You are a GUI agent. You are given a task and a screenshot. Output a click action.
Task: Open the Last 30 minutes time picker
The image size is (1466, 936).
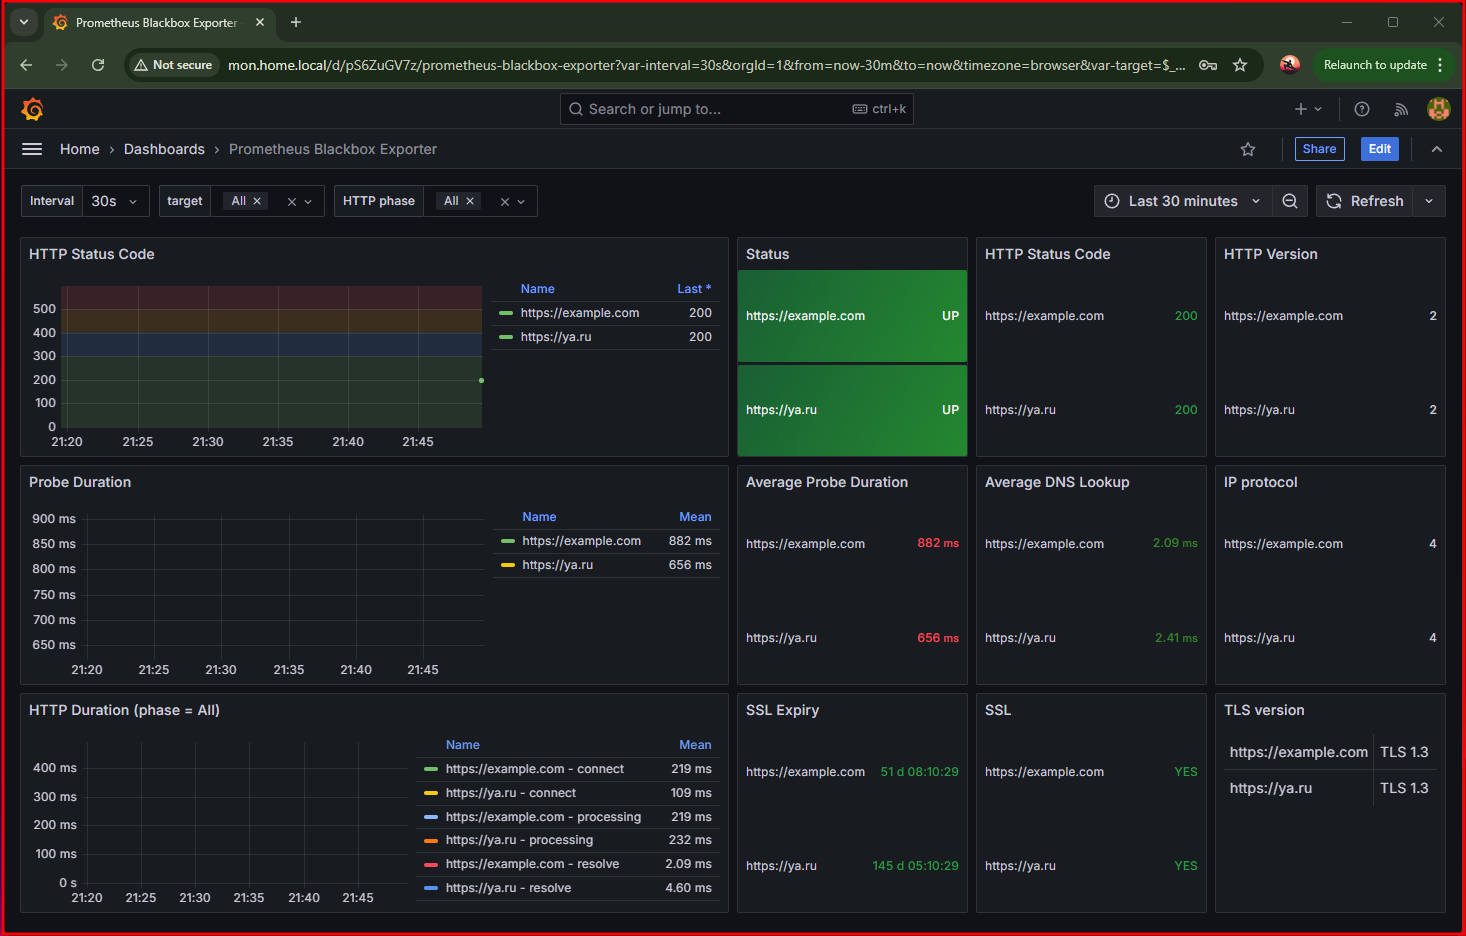click(x=1183, y=201)
